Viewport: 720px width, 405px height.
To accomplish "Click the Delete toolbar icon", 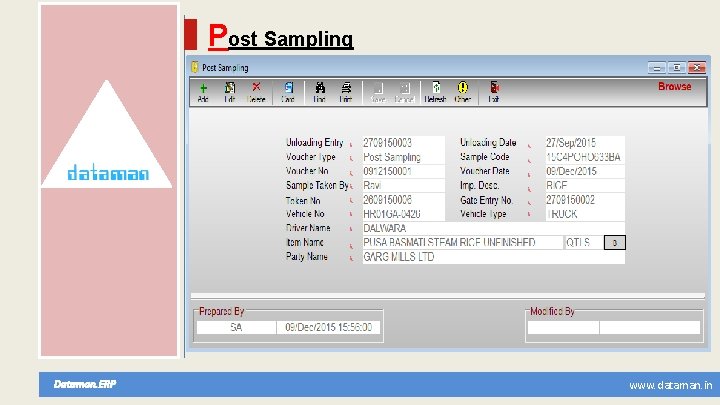I will (x=256, y=92).
